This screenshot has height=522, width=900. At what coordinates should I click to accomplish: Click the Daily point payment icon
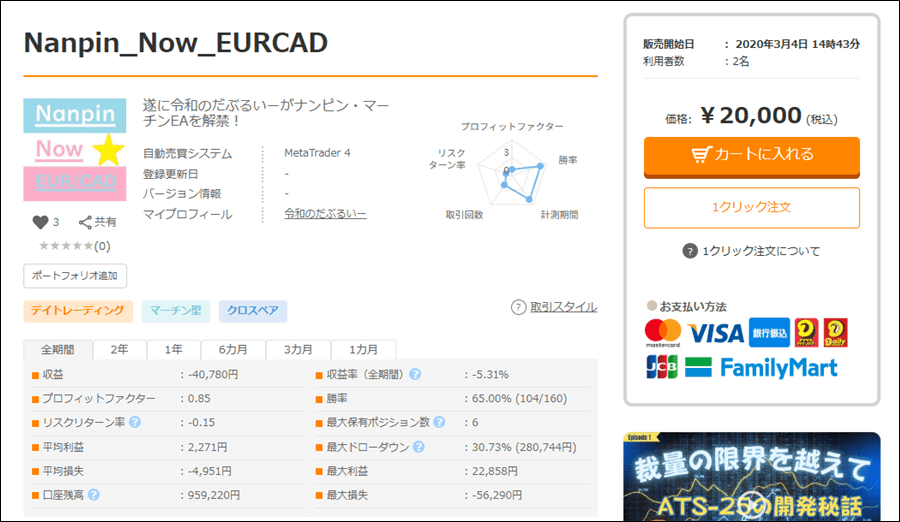[x=835, y=332]
